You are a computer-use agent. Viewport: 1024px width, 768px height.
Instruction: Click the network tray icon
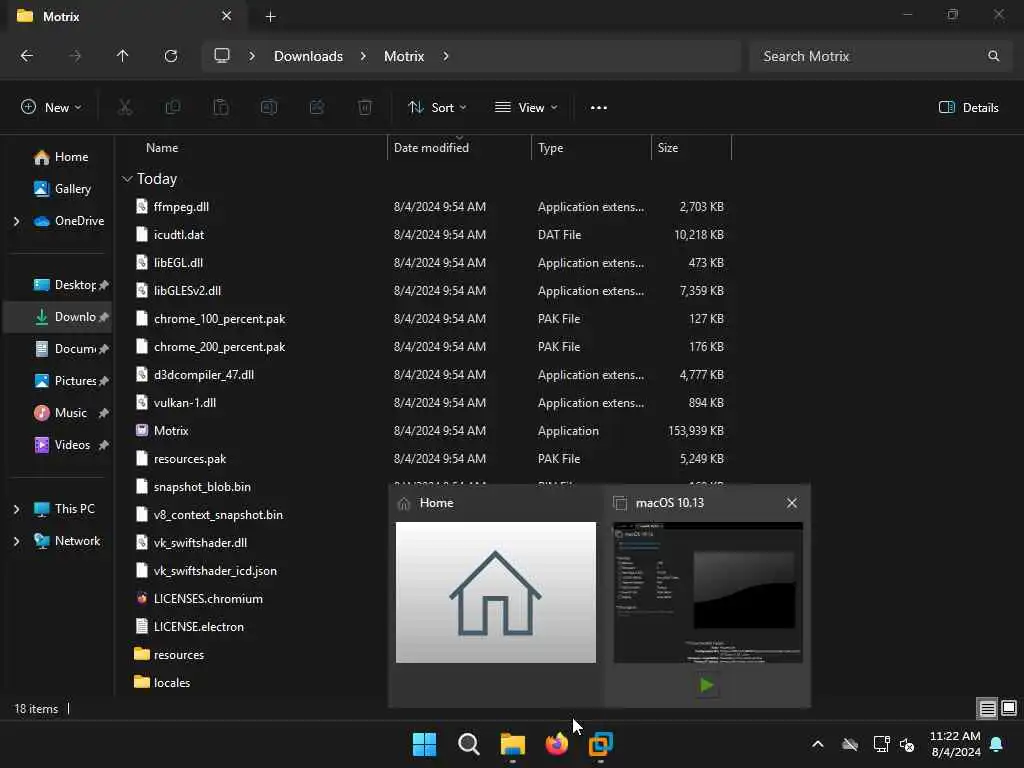click(881, 744)
